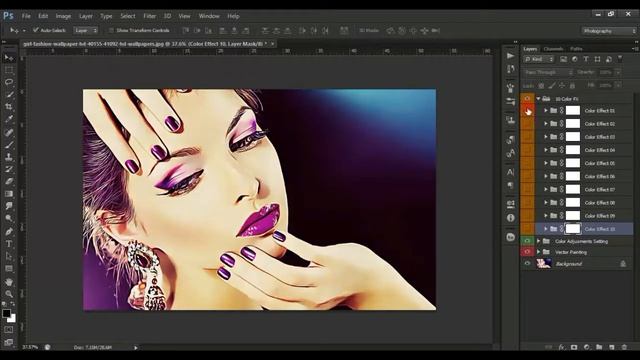Image resolution: width=640 pixels, height=360 pixels.
Task: Expand Color Effect 01 group
Action: tap(546, 111)
